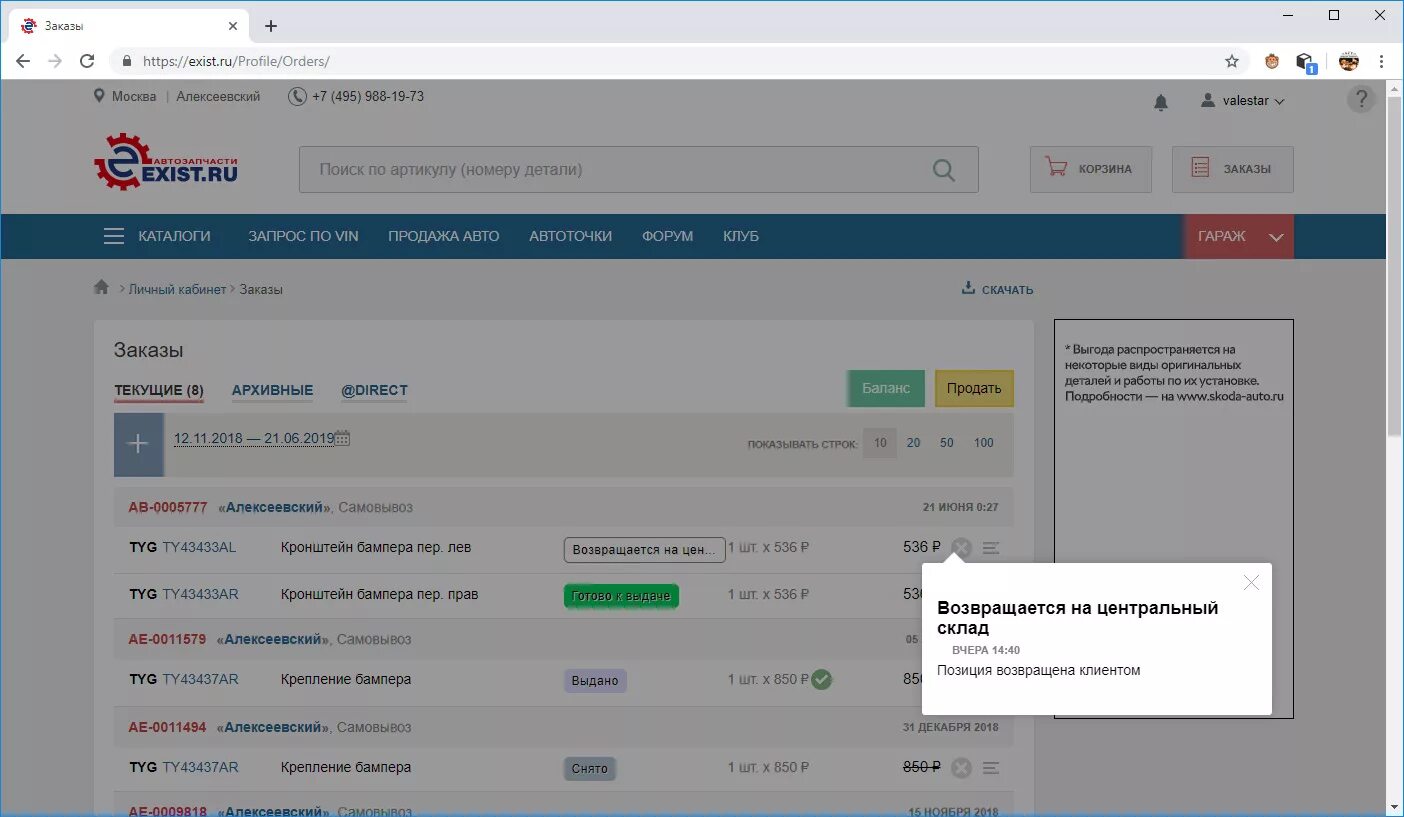The width and height of the screenshot is (1404, 817).
Task: Click cancel icon in Снято row
Action: click(x=961, y=768)
